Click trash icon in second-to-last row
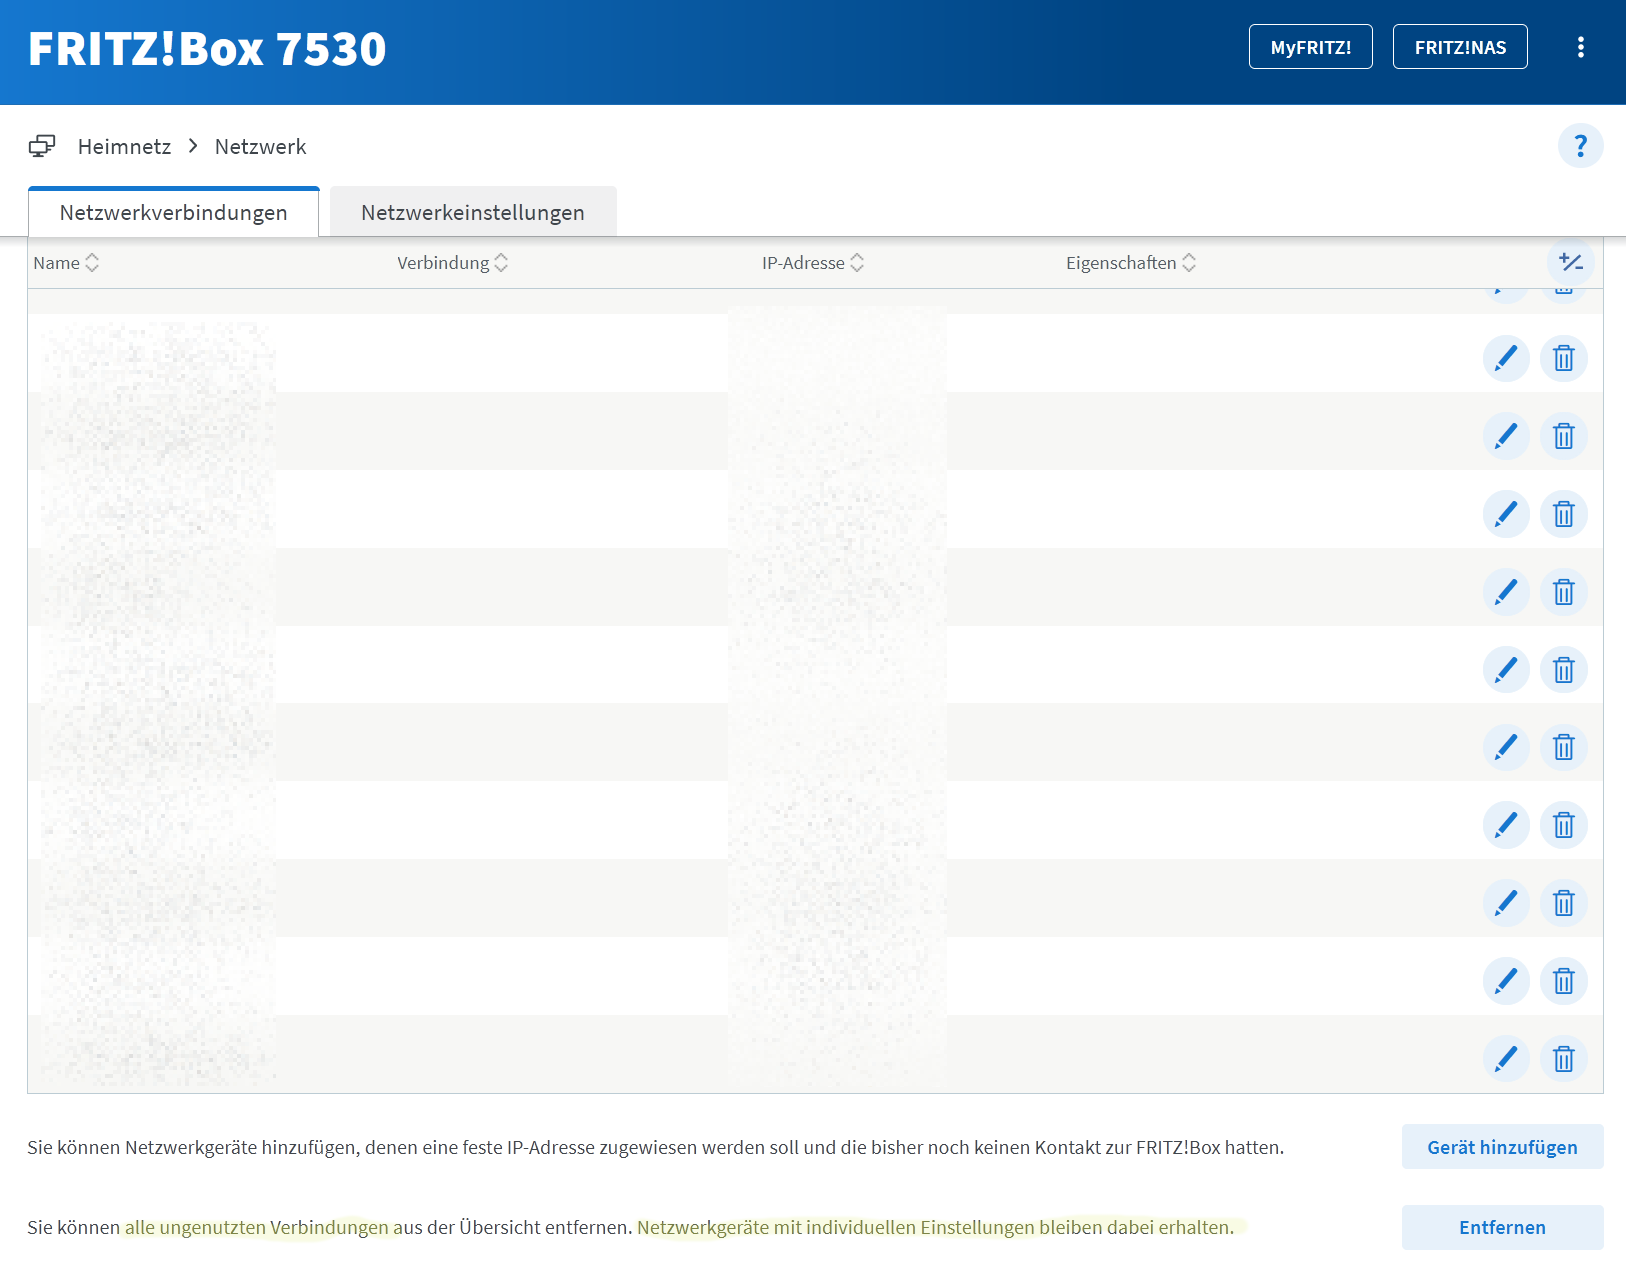This screenshot has height=1275, width=1626. 1564,981
